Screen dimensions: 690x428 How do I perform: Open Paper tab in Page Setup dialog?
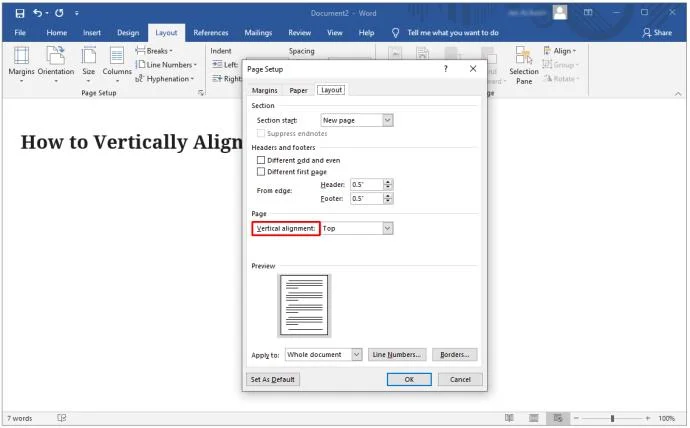[x=298, y=90]
